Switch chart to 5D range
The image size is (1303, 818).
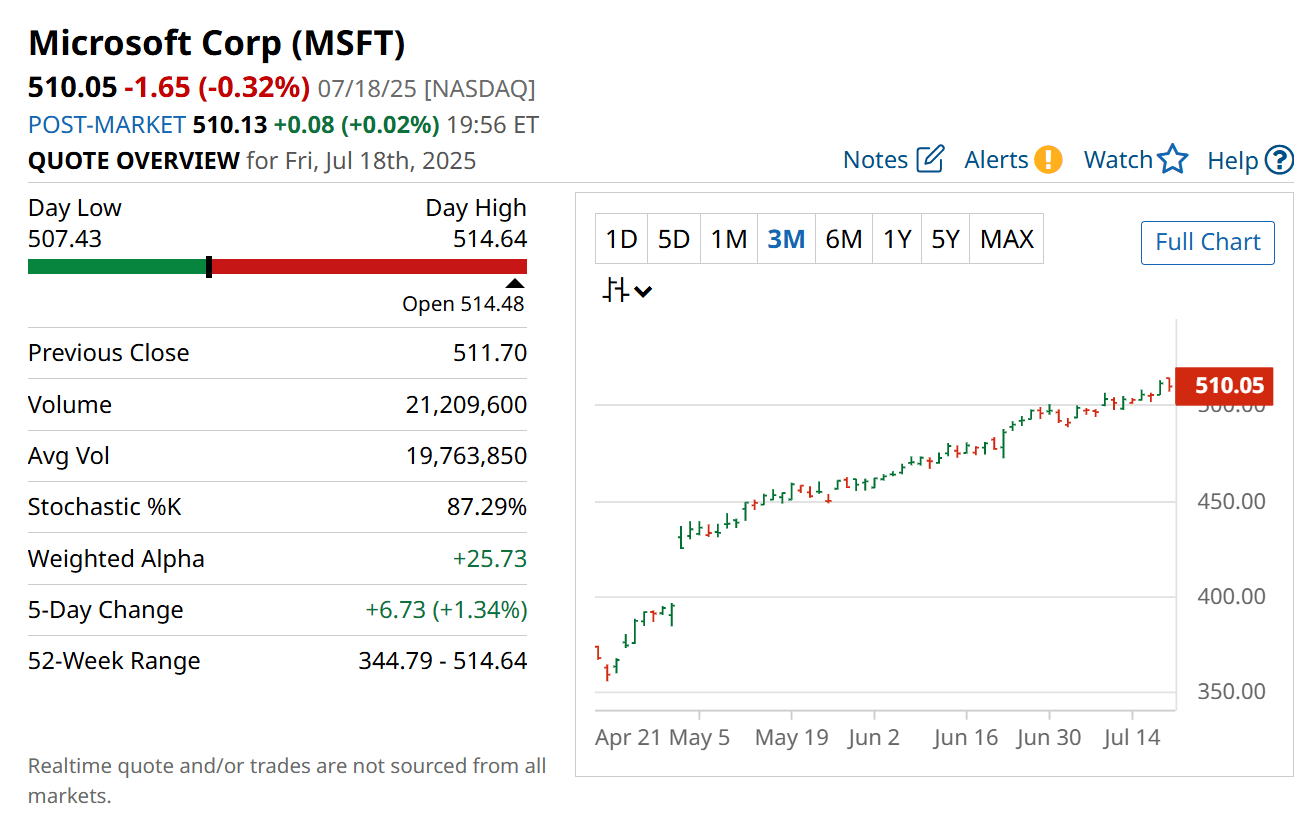[x=674, y=239]
